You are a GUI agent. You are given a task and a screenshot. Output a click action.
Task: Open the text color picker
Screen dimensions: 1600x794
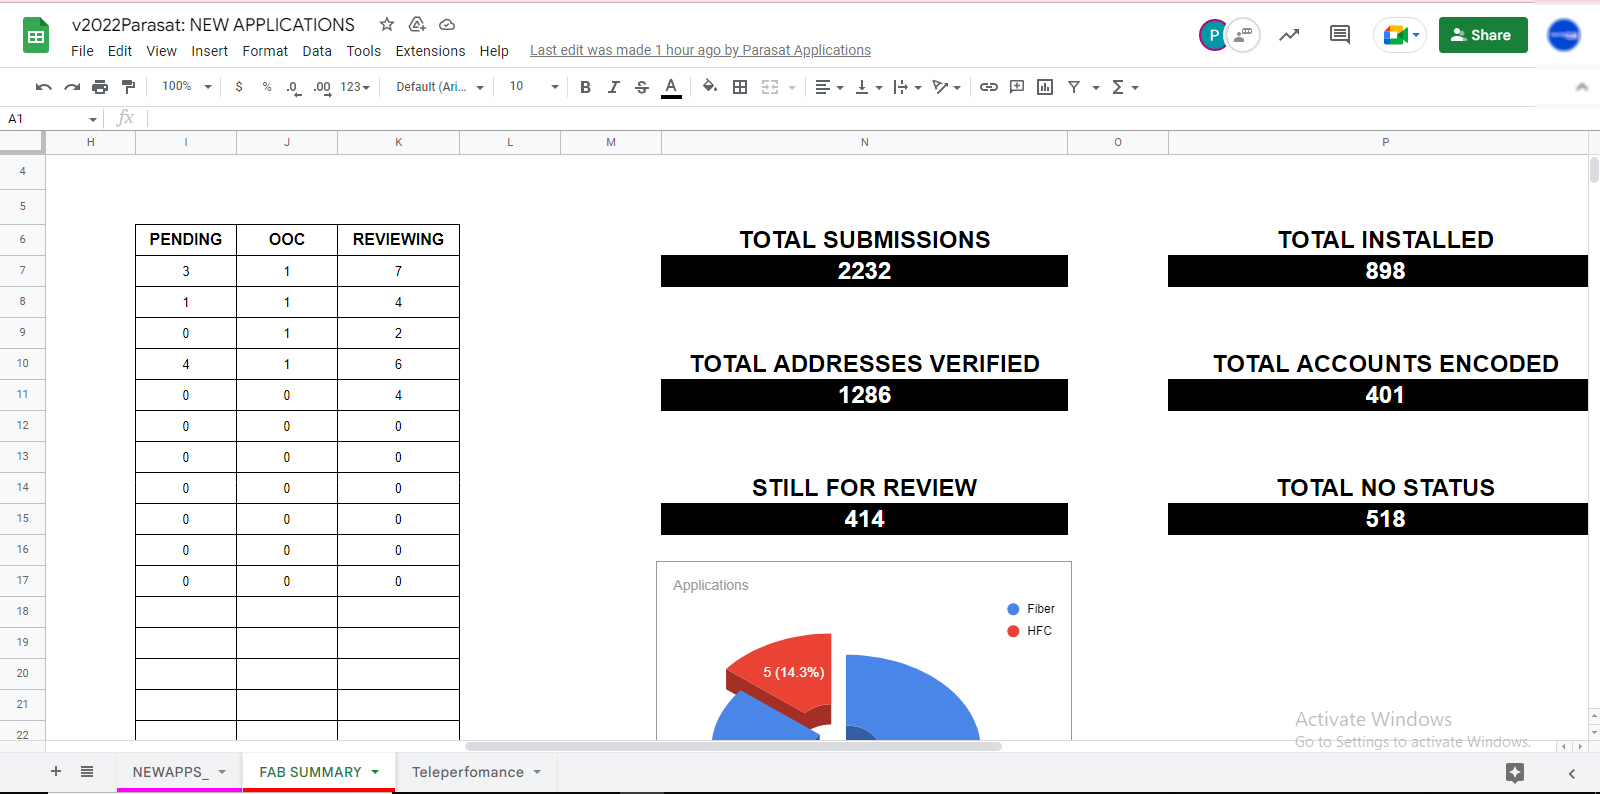coord(672,87)
